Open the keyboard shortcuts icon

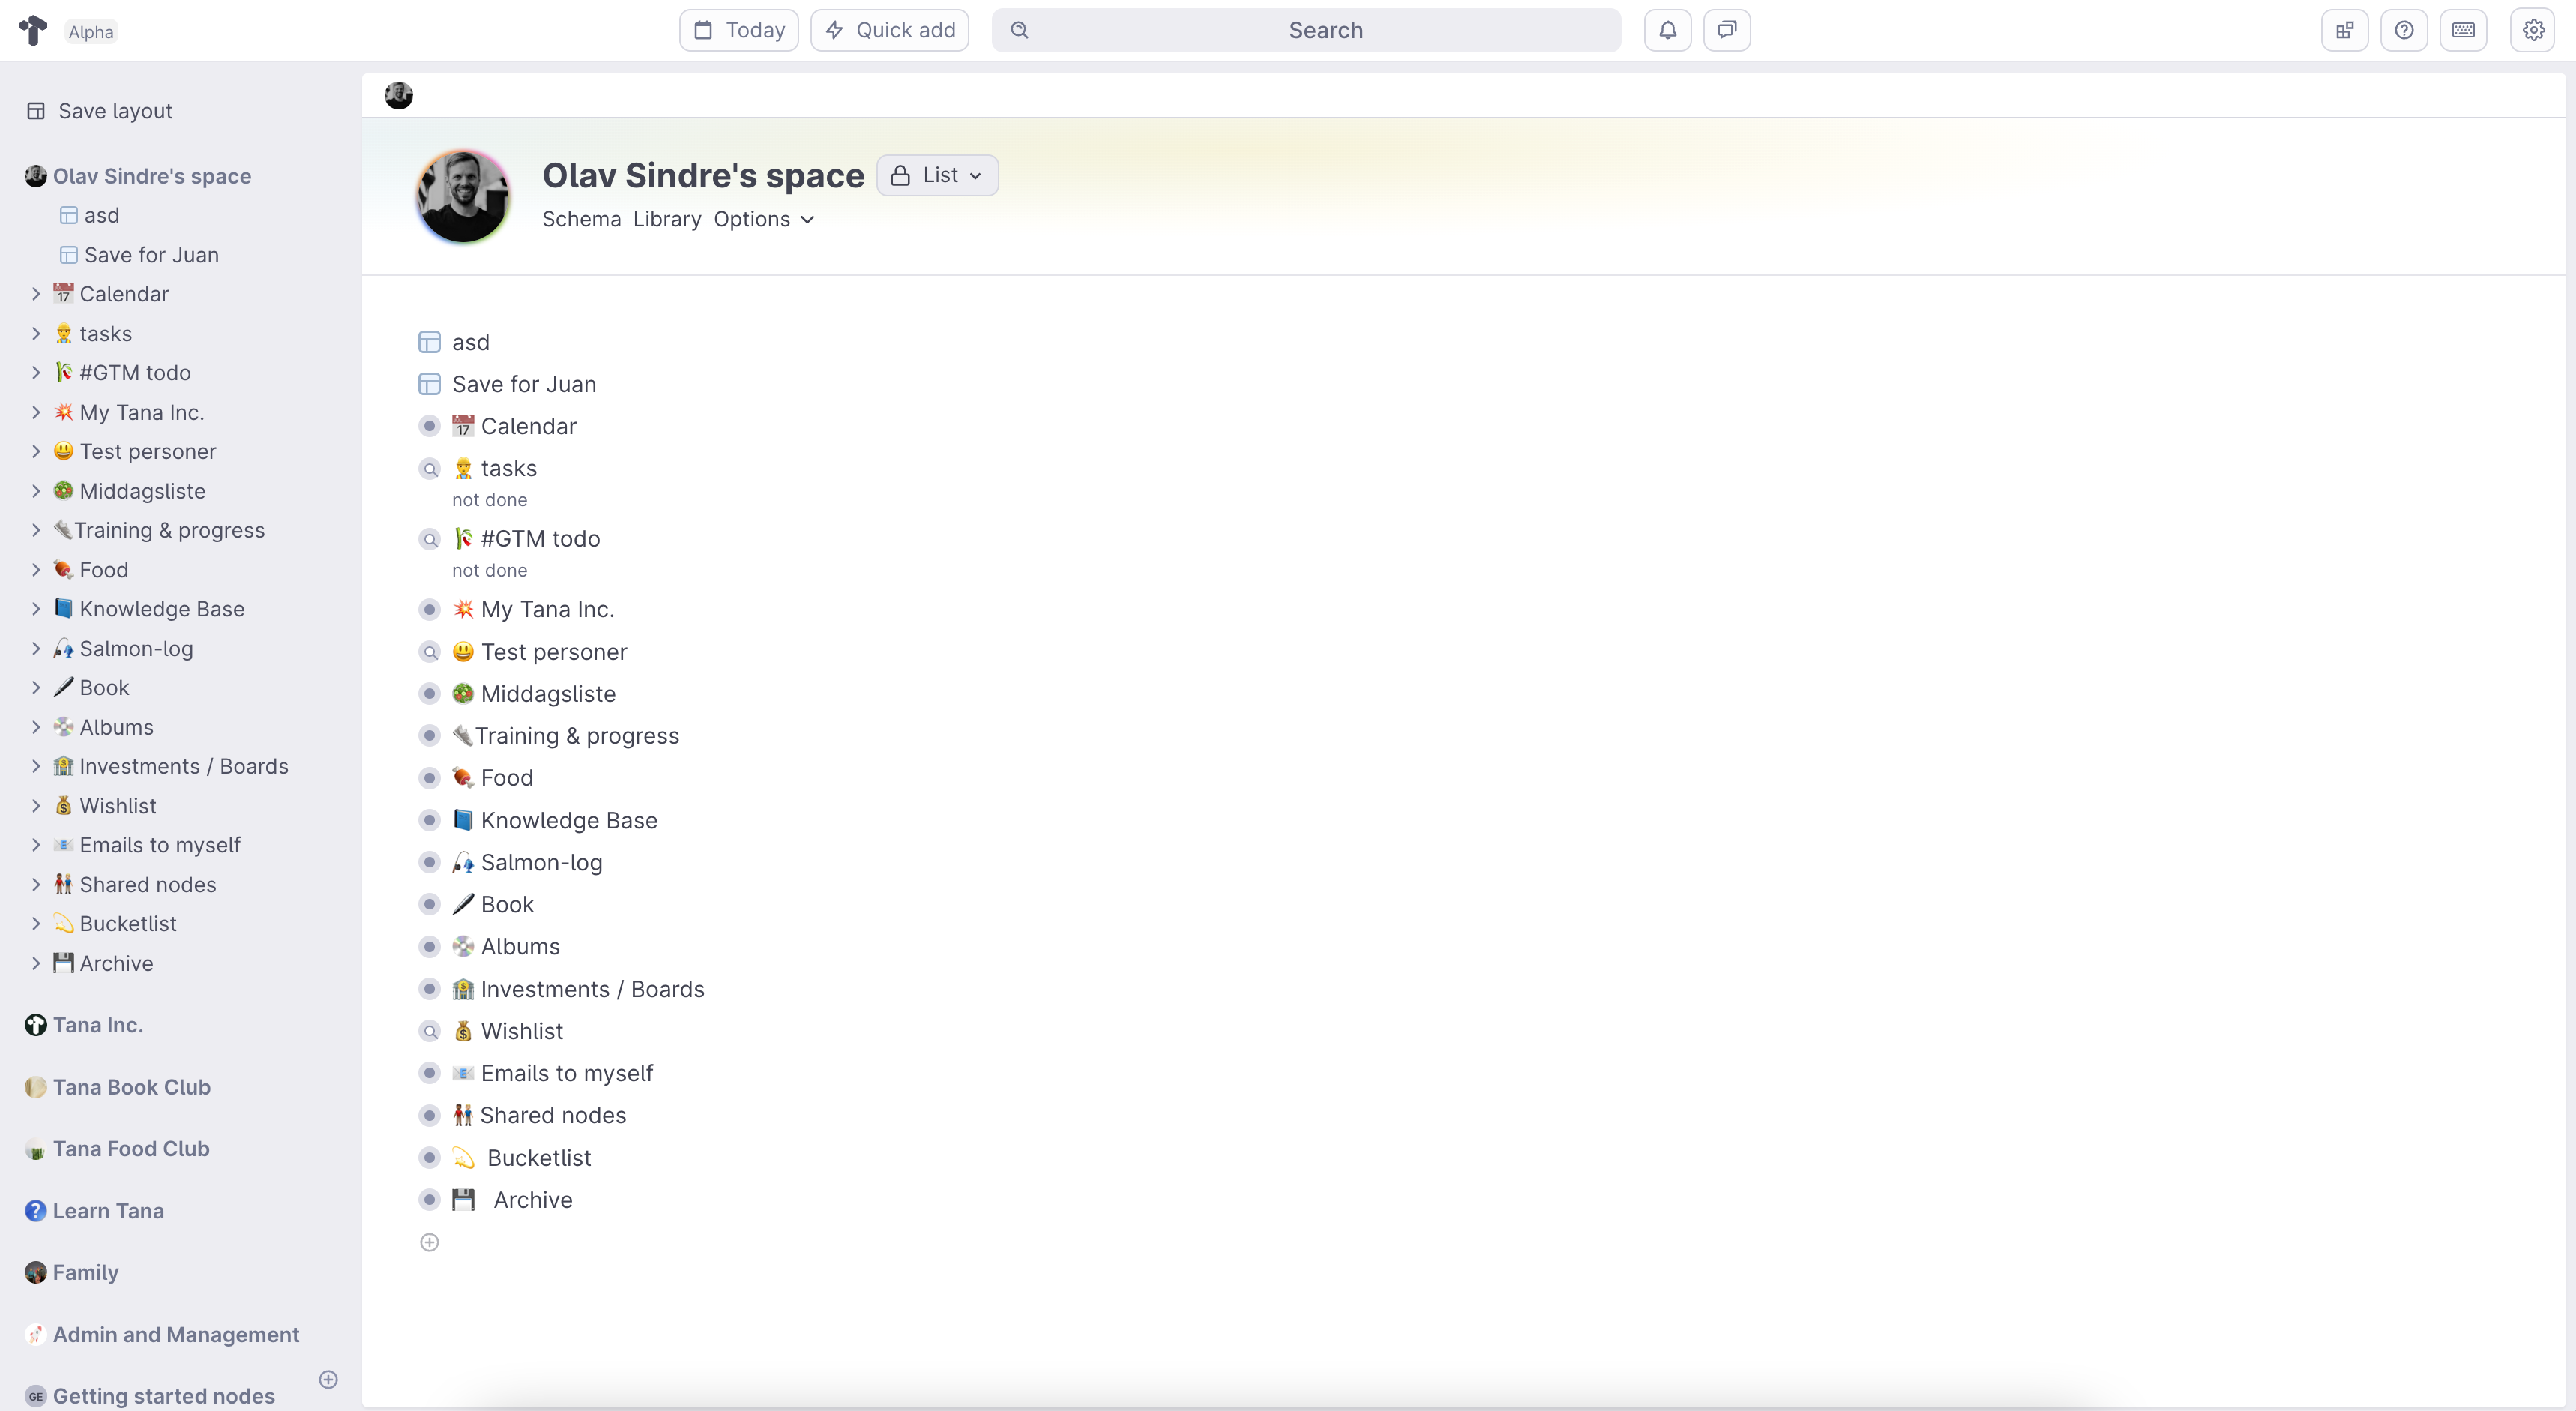coord(2463,30)
